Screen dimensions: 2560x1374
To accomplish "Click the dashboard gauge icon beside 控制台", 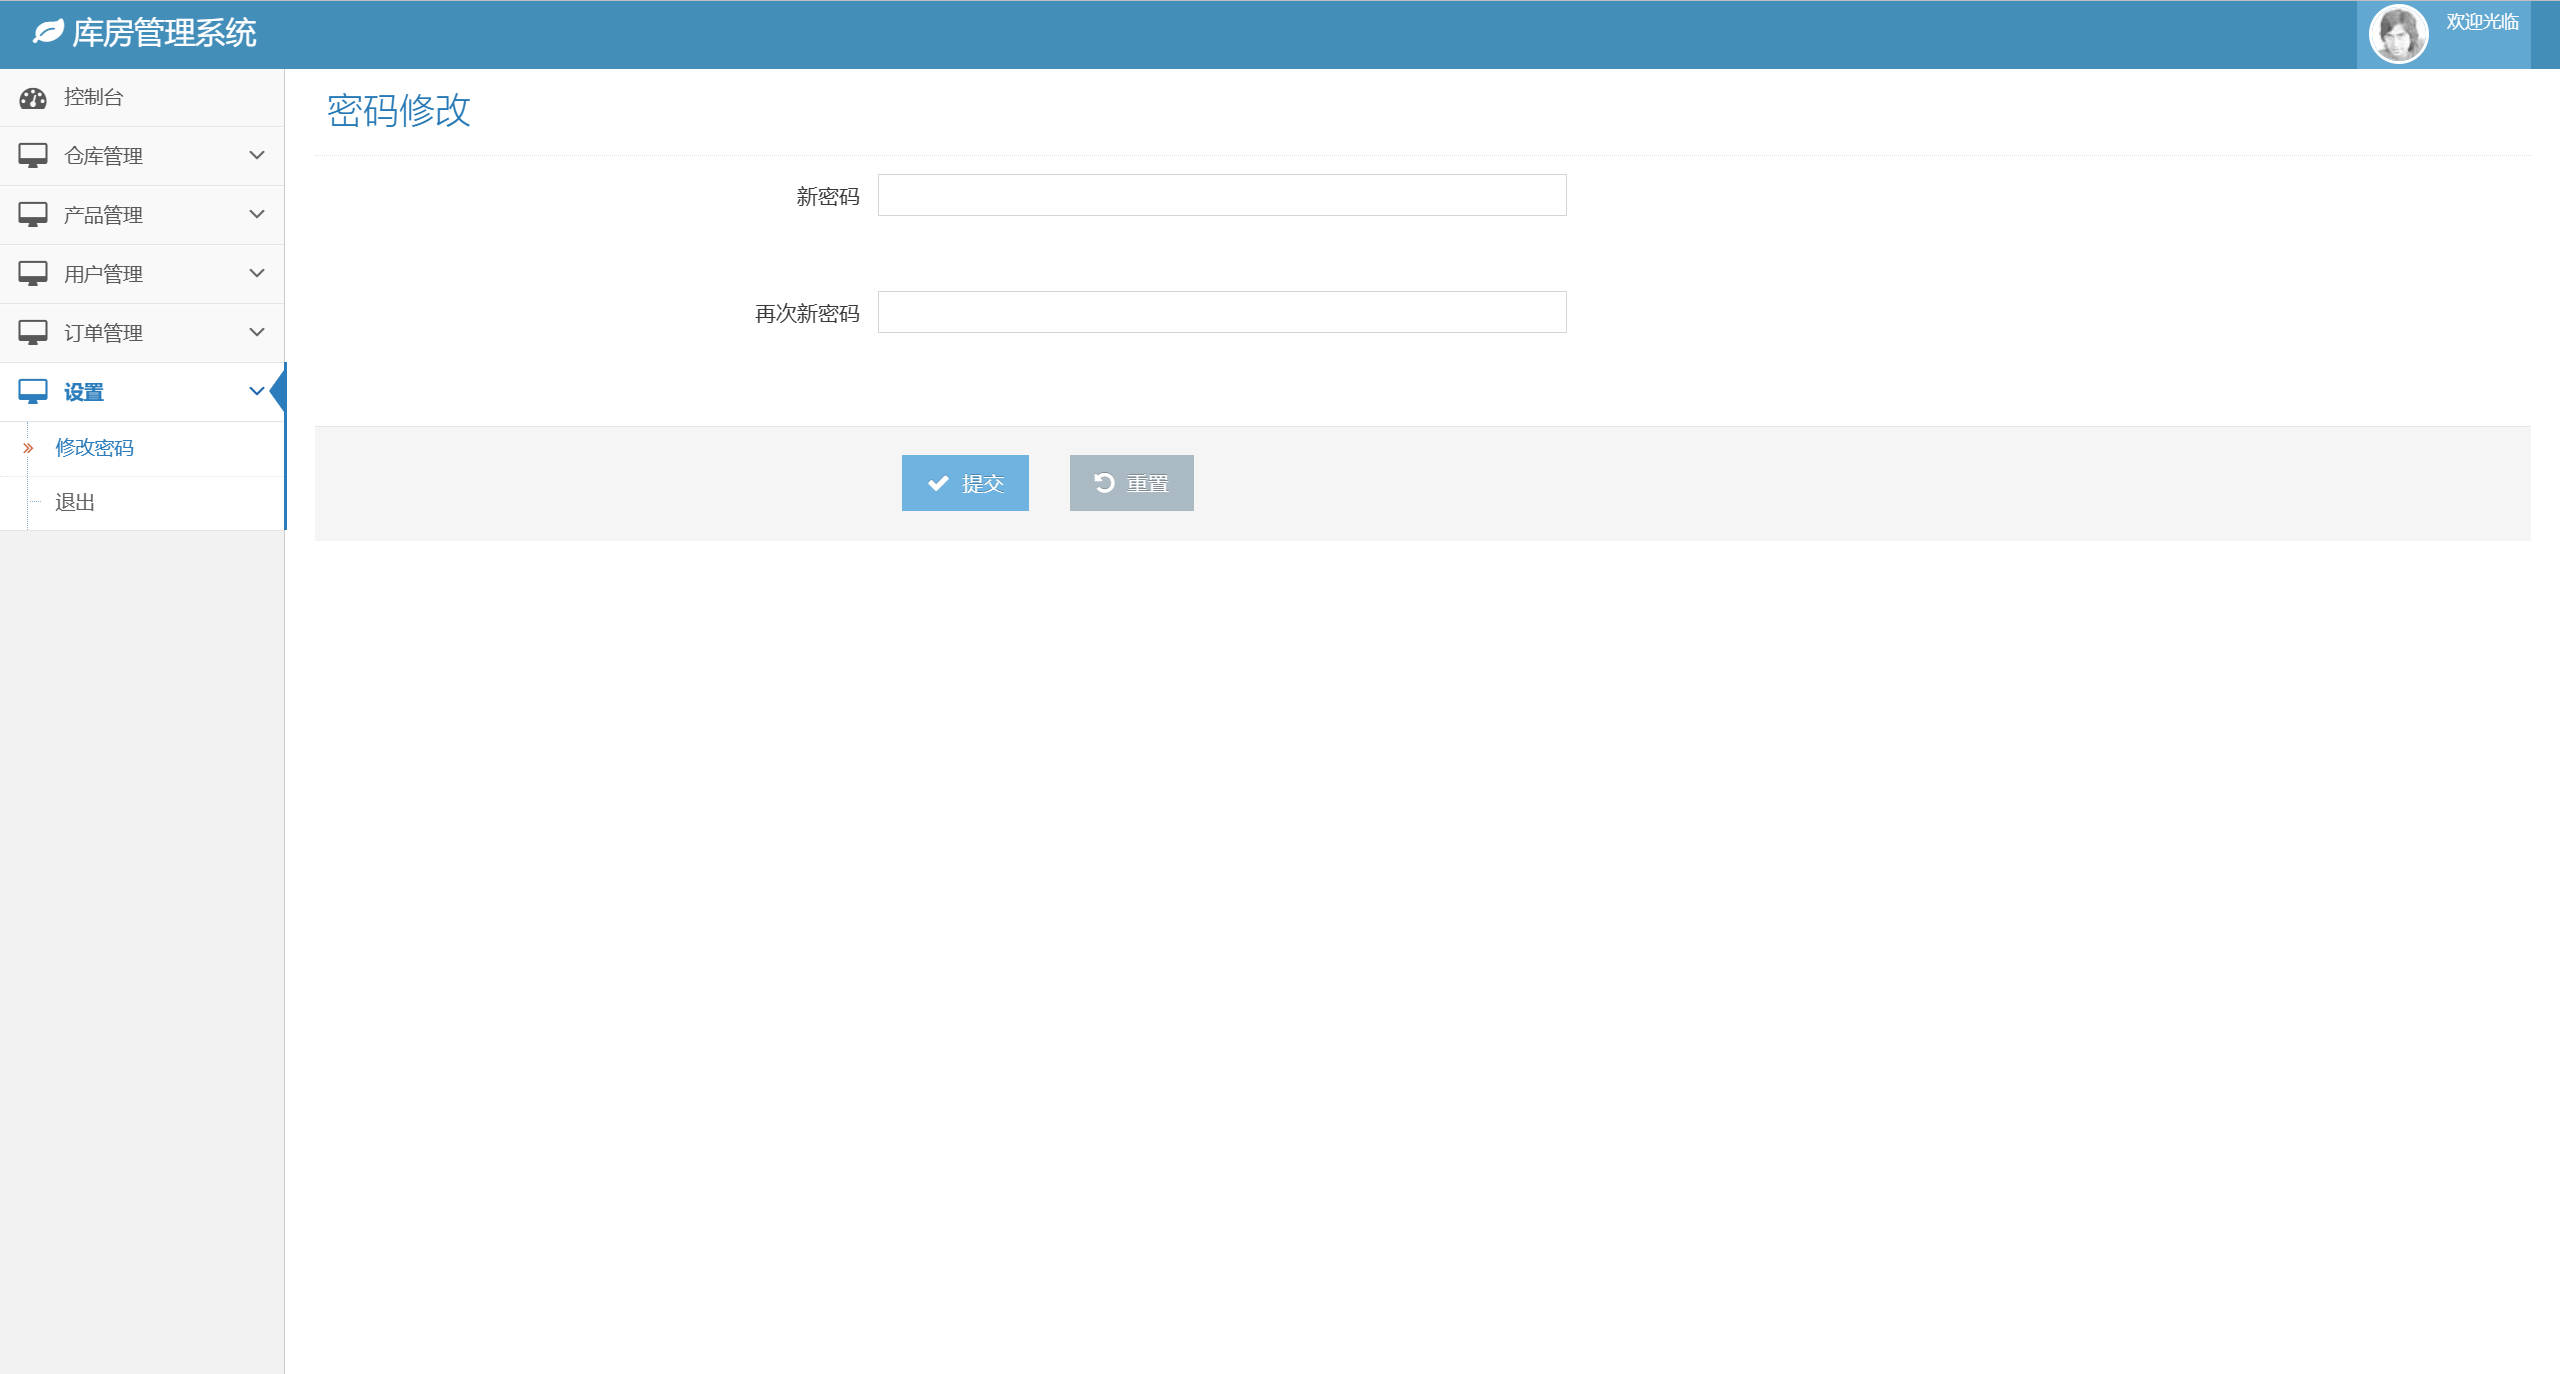I will [x=33, y=98].
